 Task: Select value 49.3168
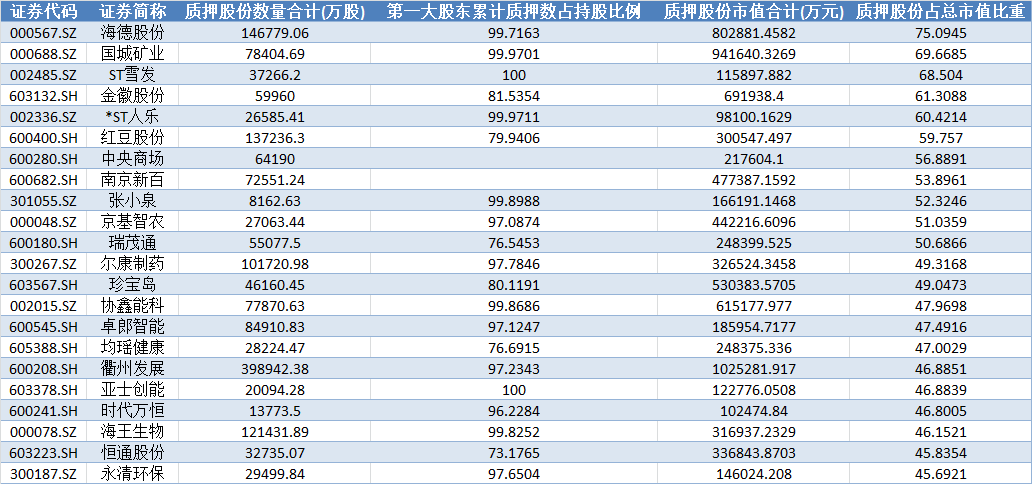(x=943, y=264)
